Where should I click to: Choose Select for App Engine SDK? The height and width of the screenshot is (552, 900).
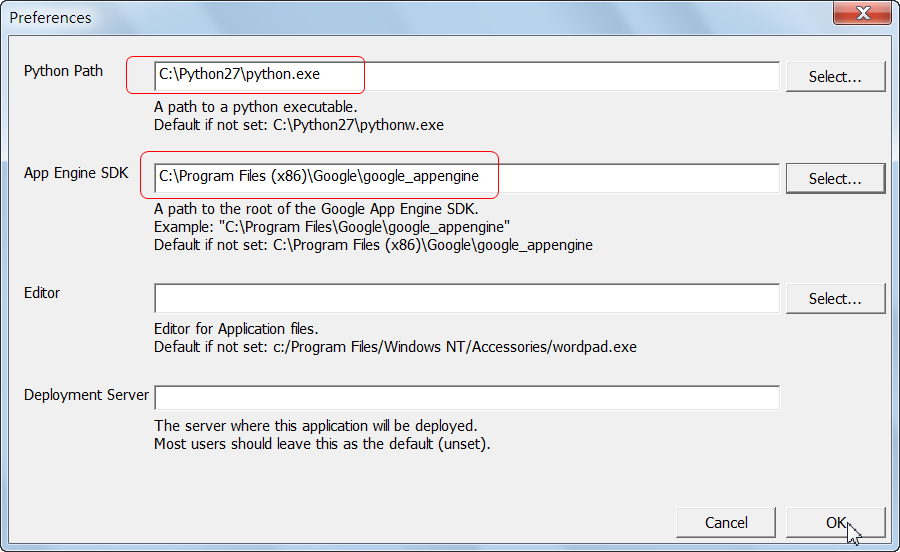click(835, 178)
